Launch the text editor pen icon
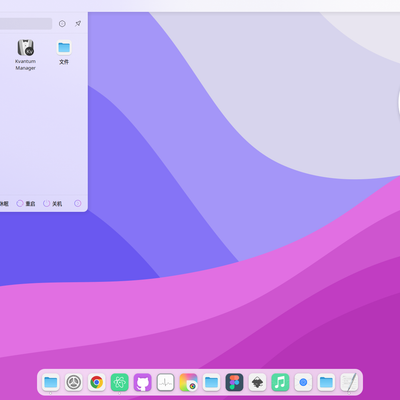 click(349, 382)
